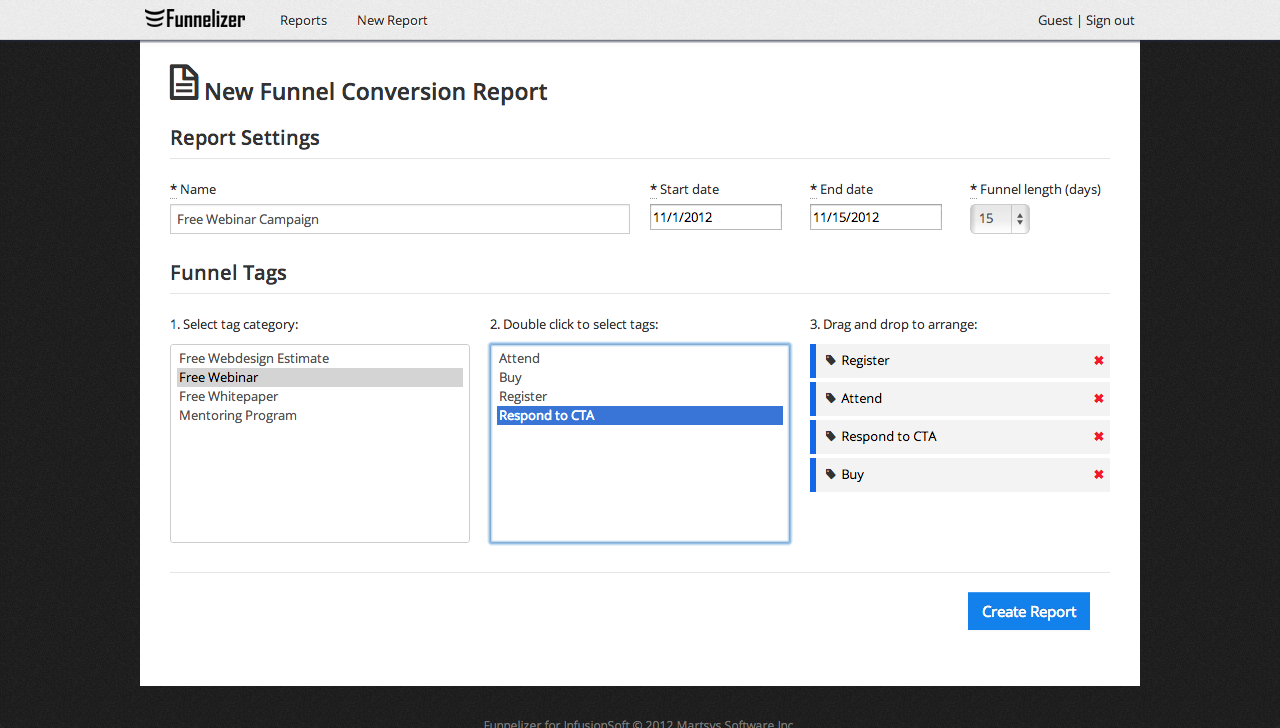This screenshot has width=1280, height=728.
Task: Open the Funnel length days dropdown
Action: coord(999,219)
